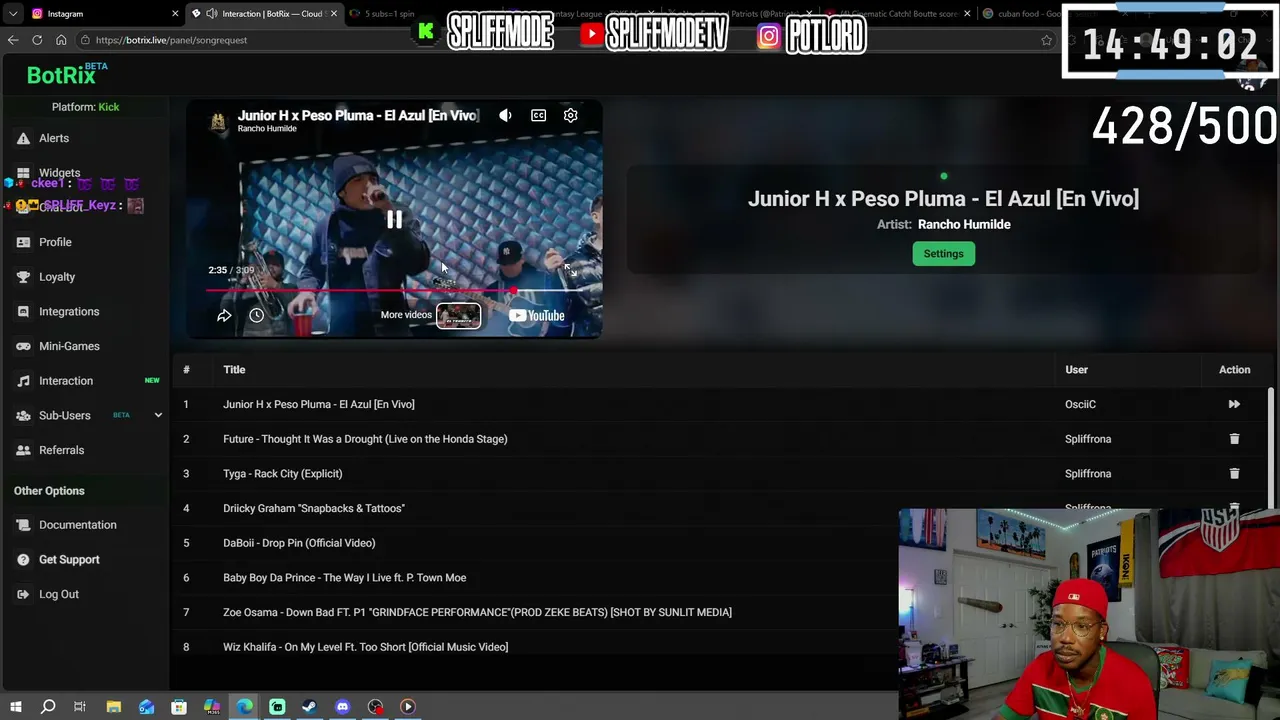Toggle closed captions on video
The image size is (1280, 720).
pos(538,115)
